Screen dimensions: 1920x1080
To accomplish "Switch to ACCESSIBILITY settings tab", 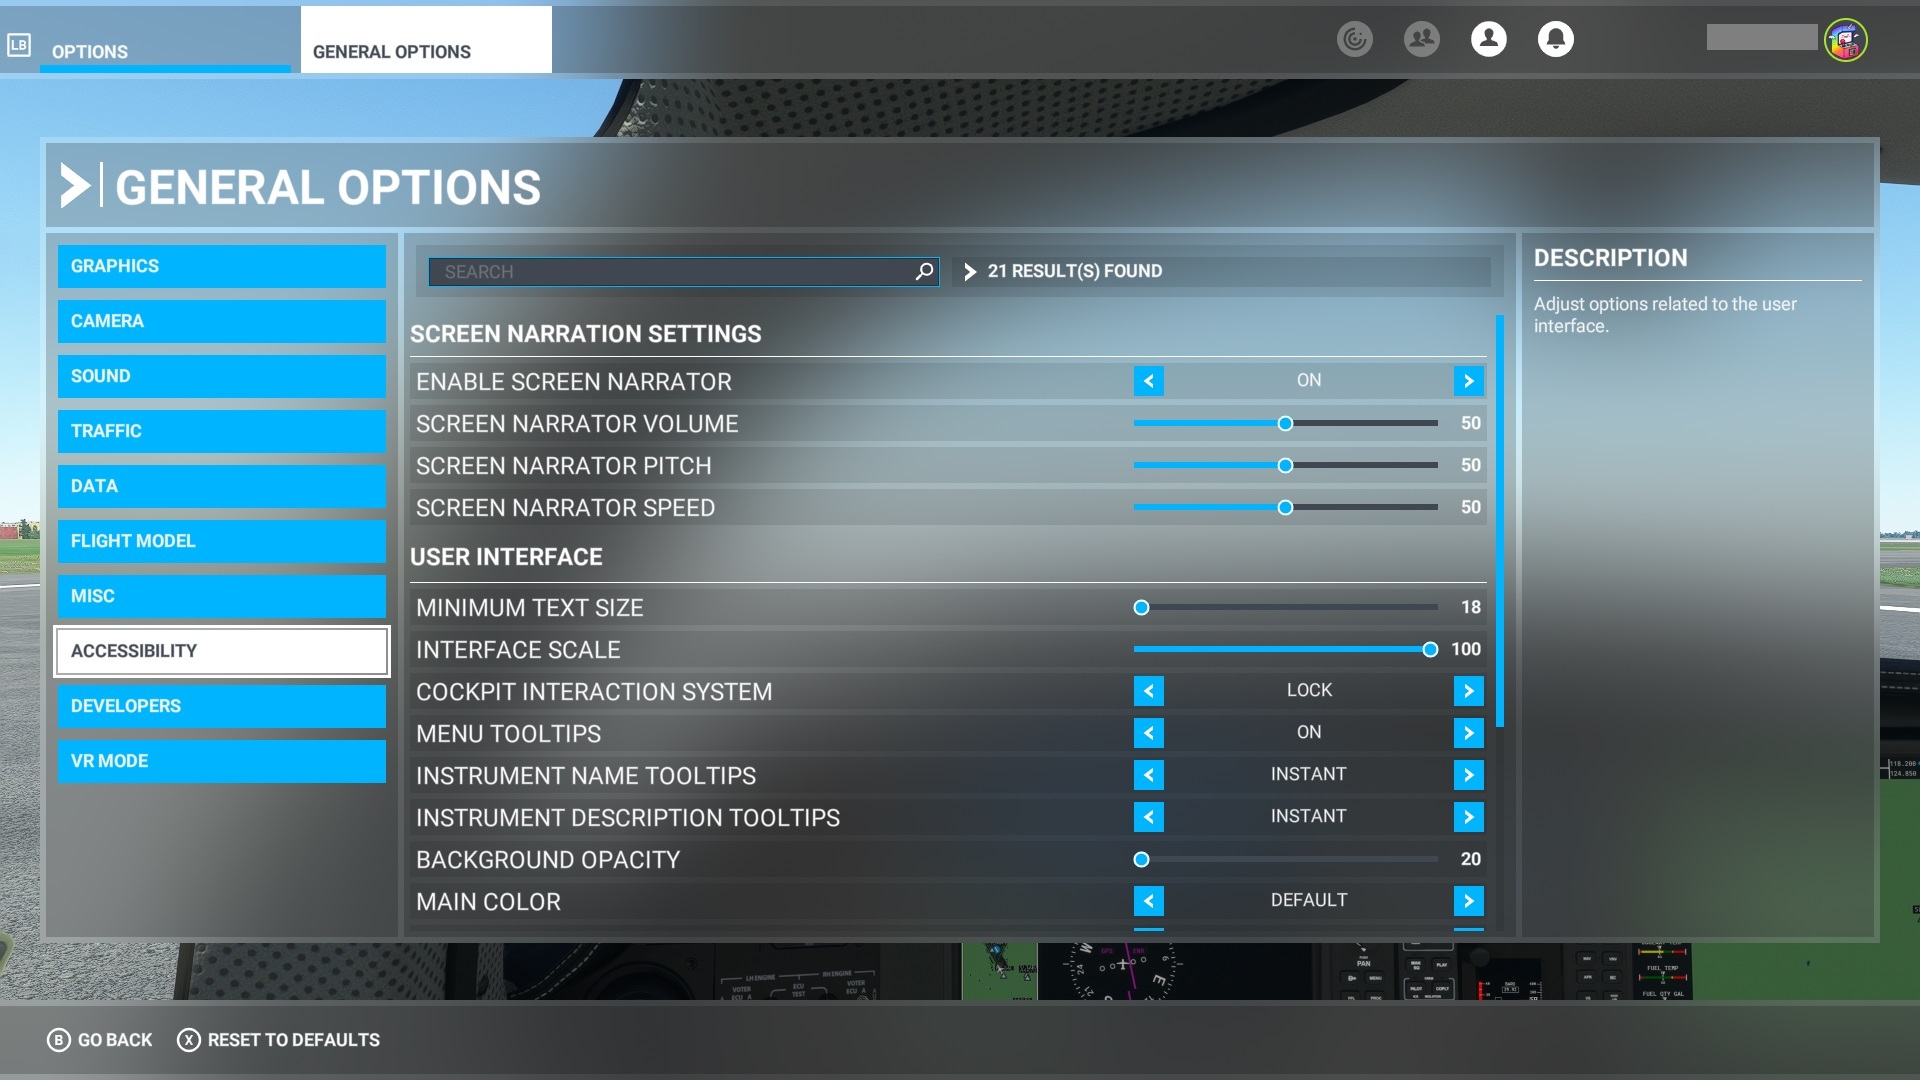I will point(222,650).
